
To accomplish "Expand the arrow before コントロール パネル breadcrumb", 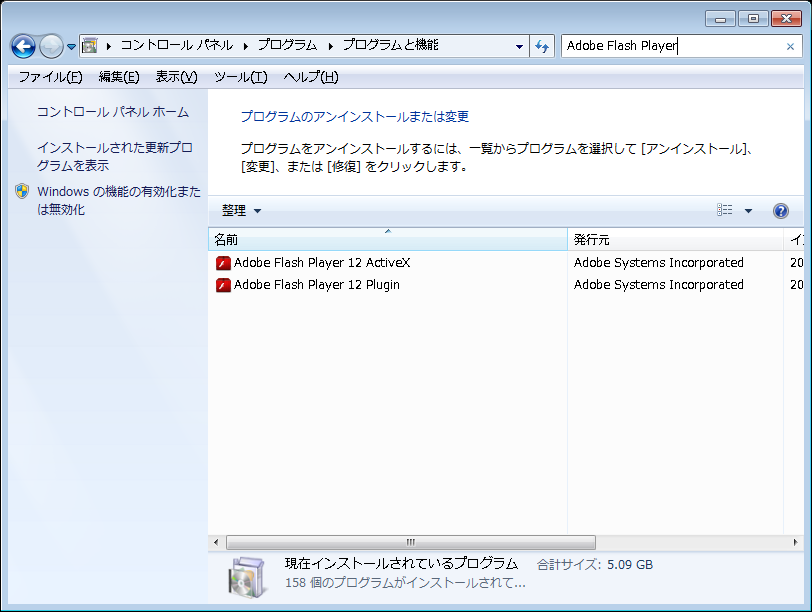I will [x=109, y=46].
